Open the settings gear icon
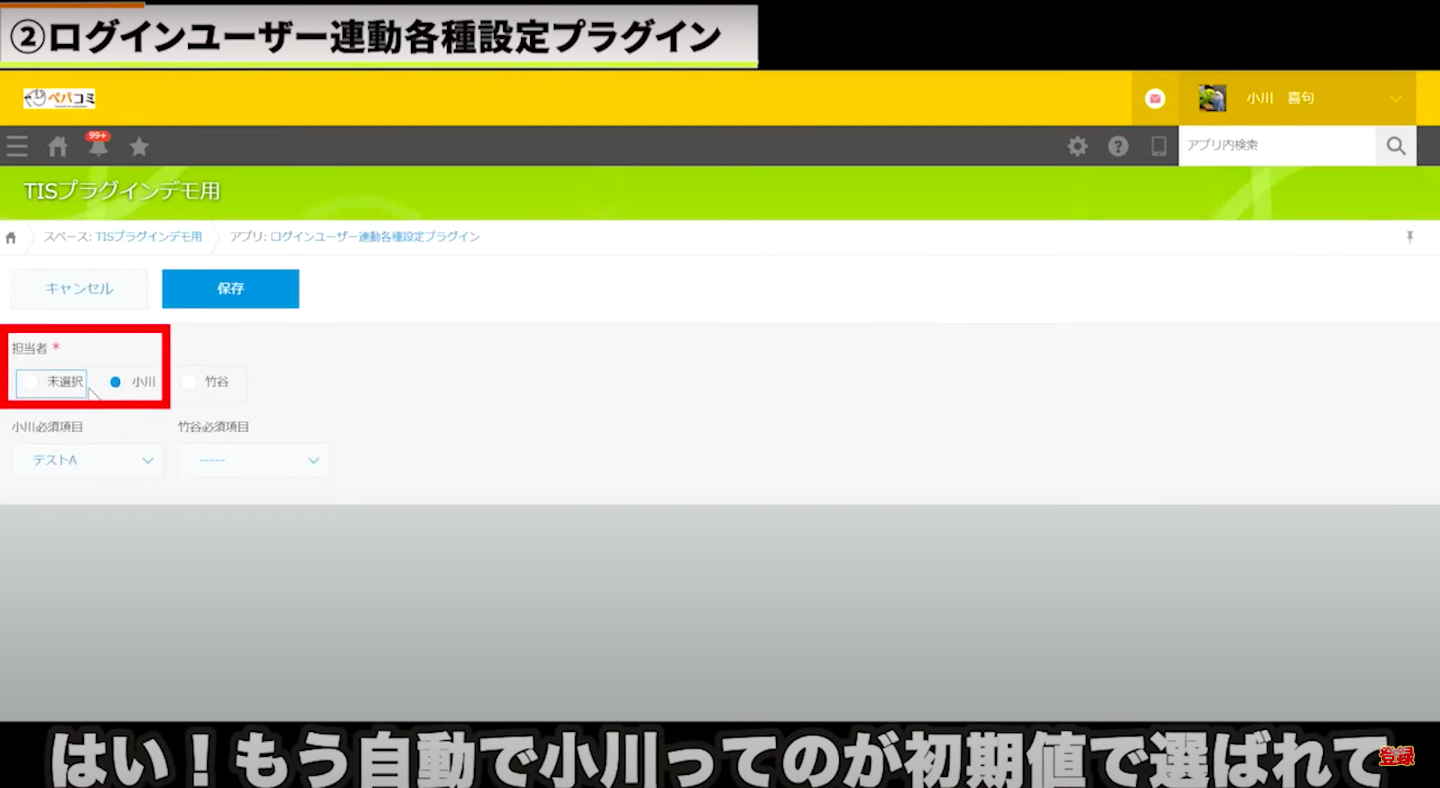The height and width of the screenshot is (788, 1440). click(1077, 146)
